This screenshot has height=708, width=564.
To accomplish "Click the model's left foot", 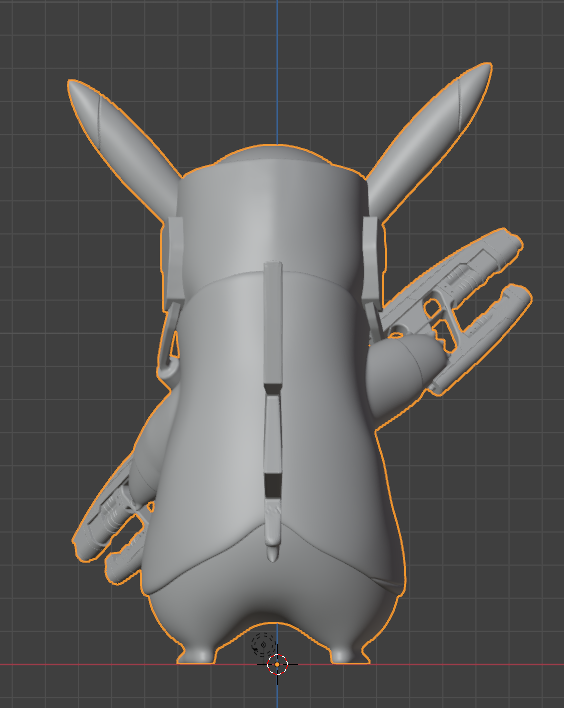I will pyautogui.click(x=196, y=654).
